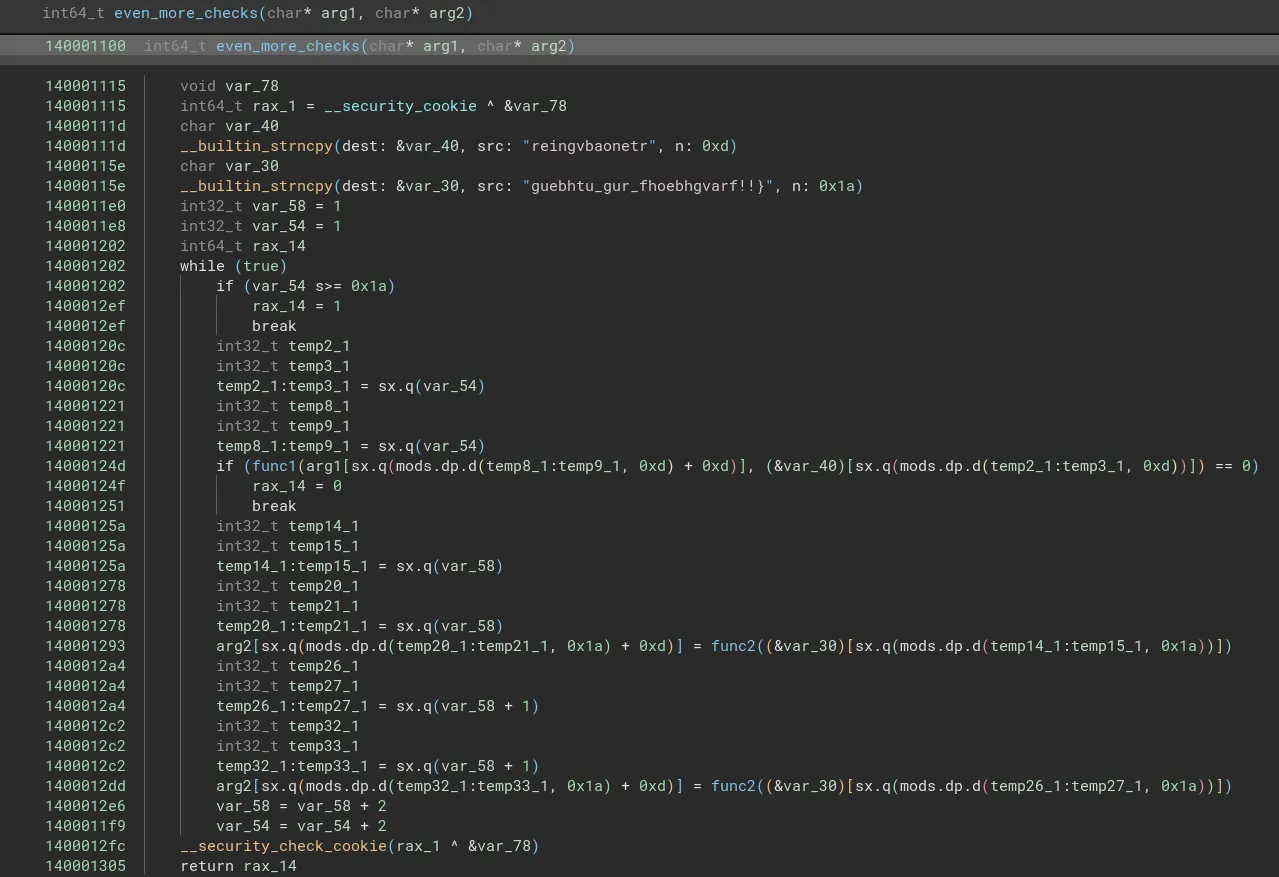Click the address 1400011e0 in the gutter
The width and height of the screenshot is (1279, 877).
tap(85, 206)
